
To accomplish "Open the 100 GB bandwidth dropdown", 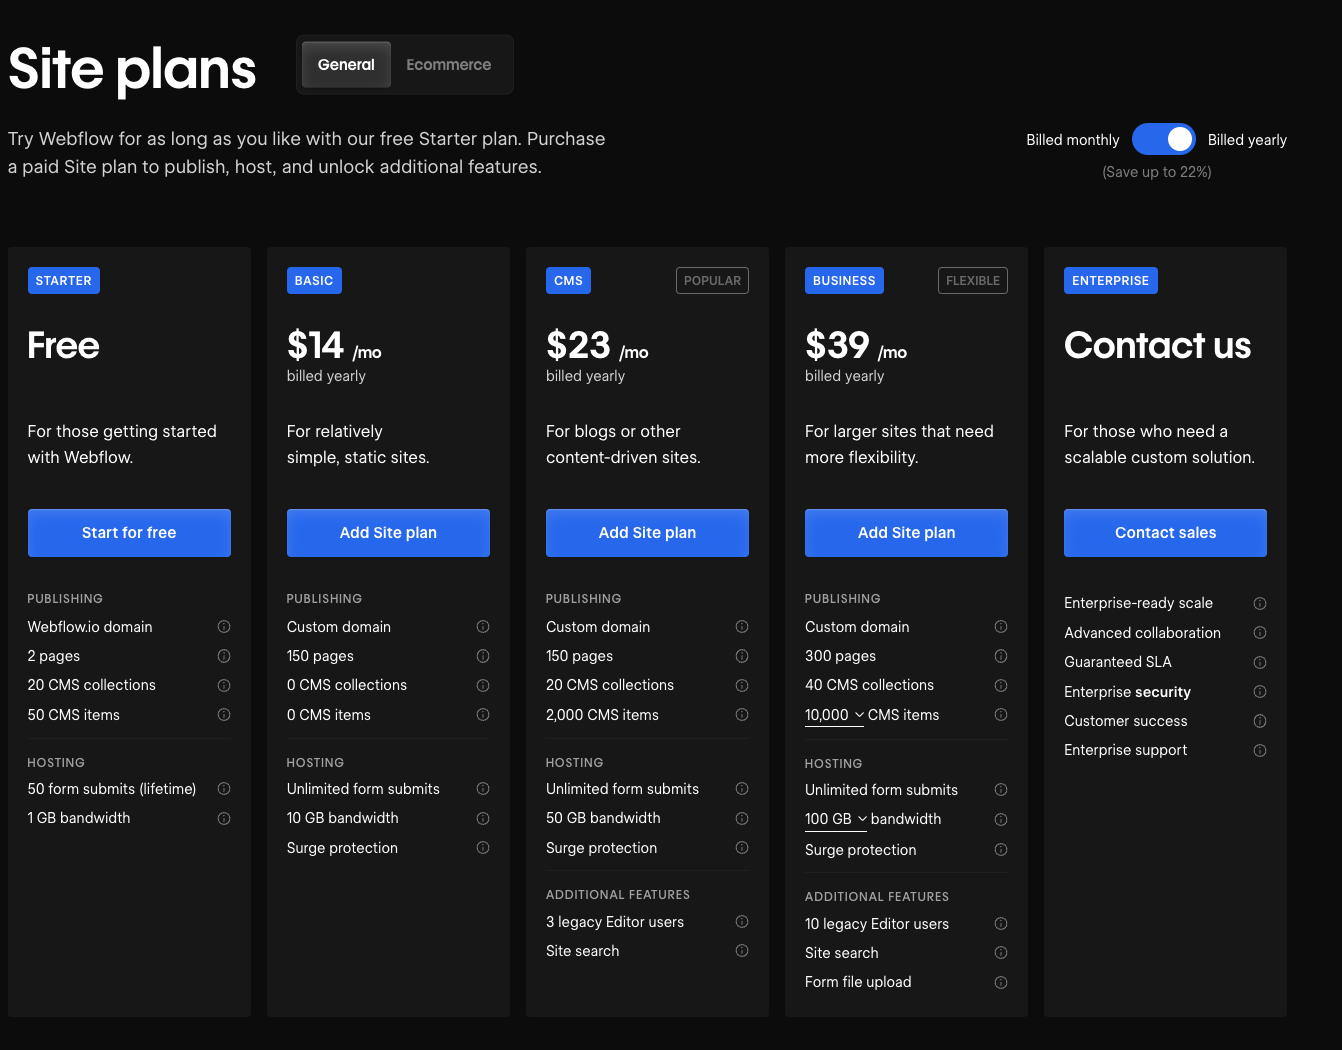I will 836,819.
